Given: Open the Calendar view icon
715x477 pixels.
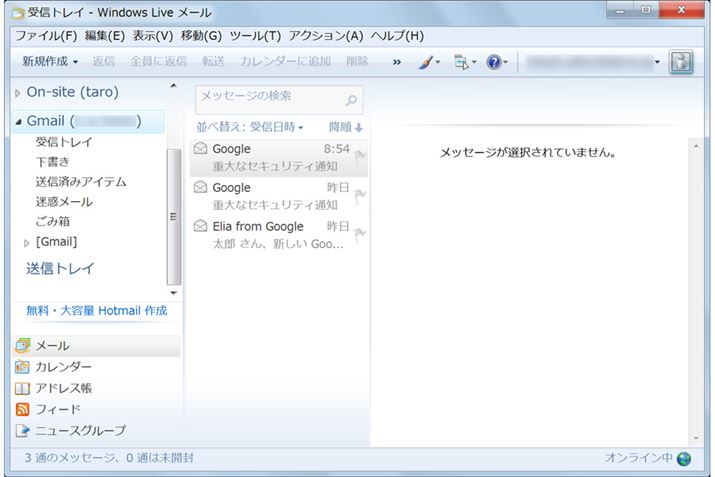Looking at the screenshot, I should coord(22,367).
